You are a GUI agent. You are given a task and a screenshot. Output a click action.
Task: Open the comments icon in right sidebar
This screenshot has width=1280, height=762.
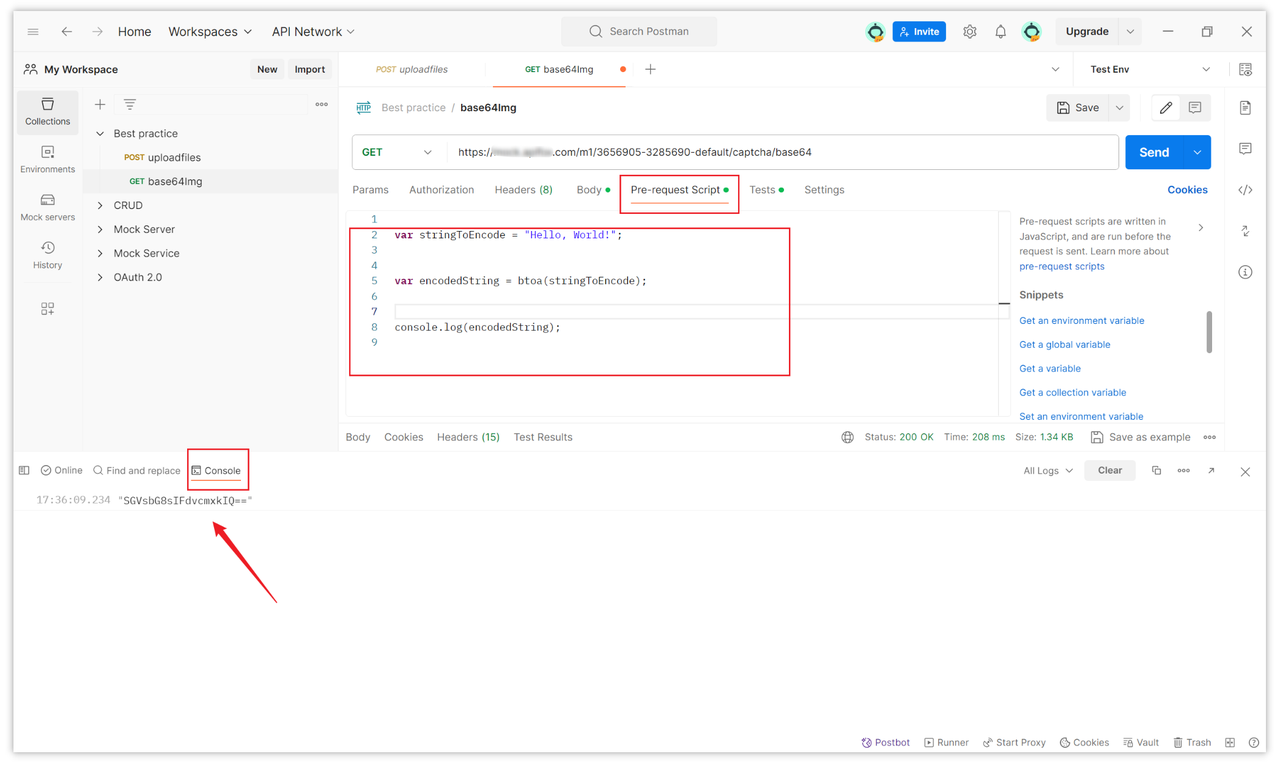(x=1245, y=148)
